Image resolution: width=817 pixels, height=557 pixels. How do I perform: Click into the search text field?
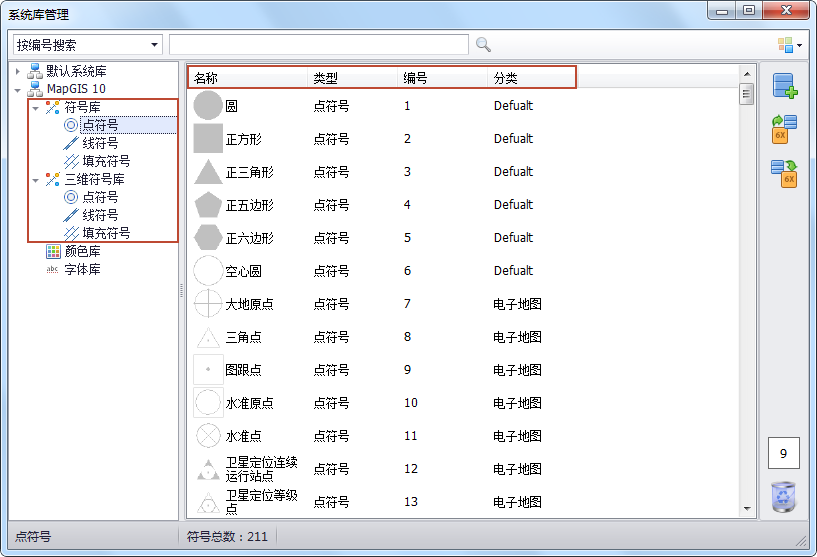click(x=318, y=45)
